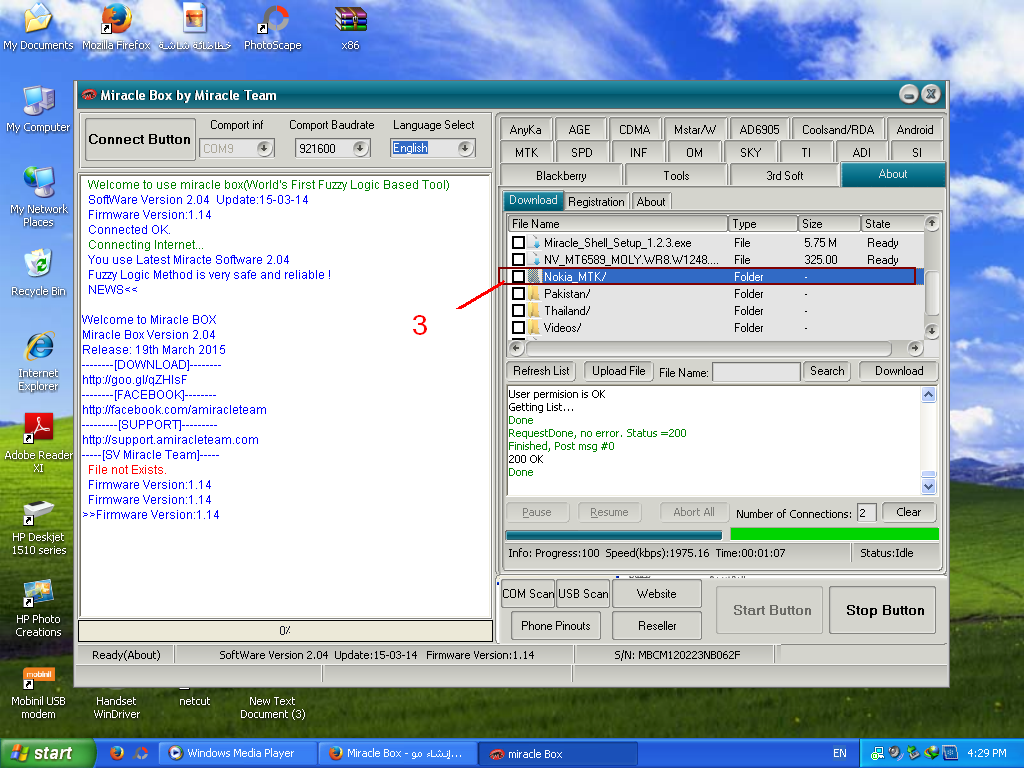The width and height of the screenshot is (1024, 768).
Task: Switch to the Coolsand/RDA tab
Action: point(838,129)
